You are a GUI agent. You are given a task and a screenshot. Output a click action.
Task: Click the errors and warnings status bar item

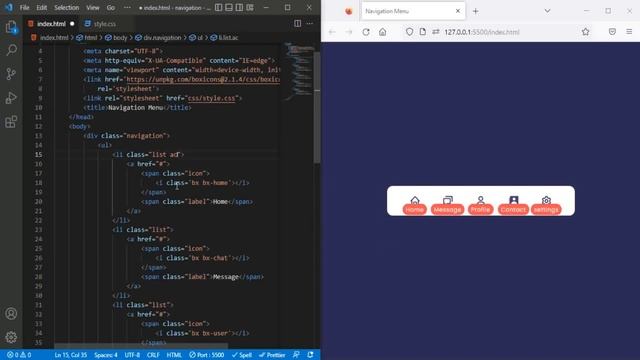click(x=19, y=355)
